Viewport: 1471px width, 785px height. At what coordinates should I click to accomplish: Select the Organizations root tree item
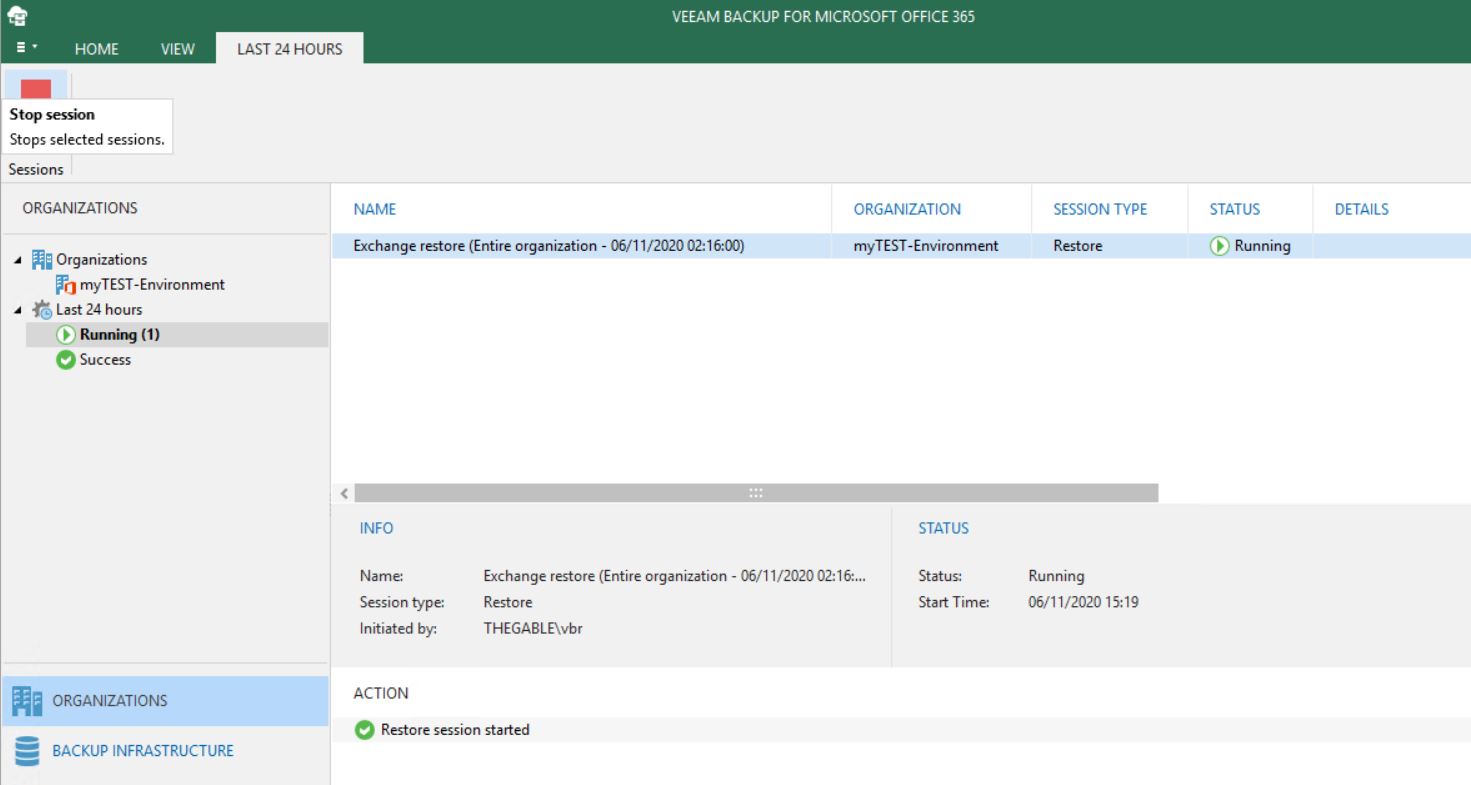click(101, 259)
